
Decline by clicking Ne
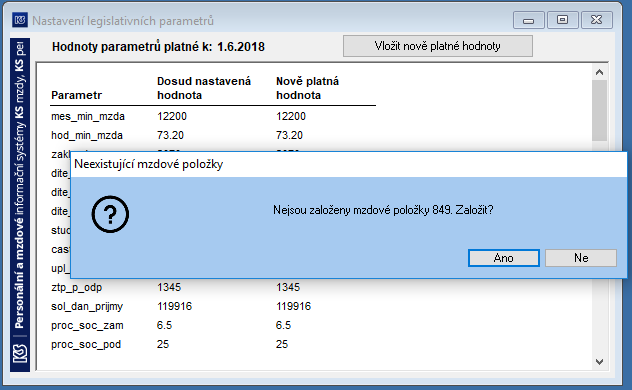point(581,258)
